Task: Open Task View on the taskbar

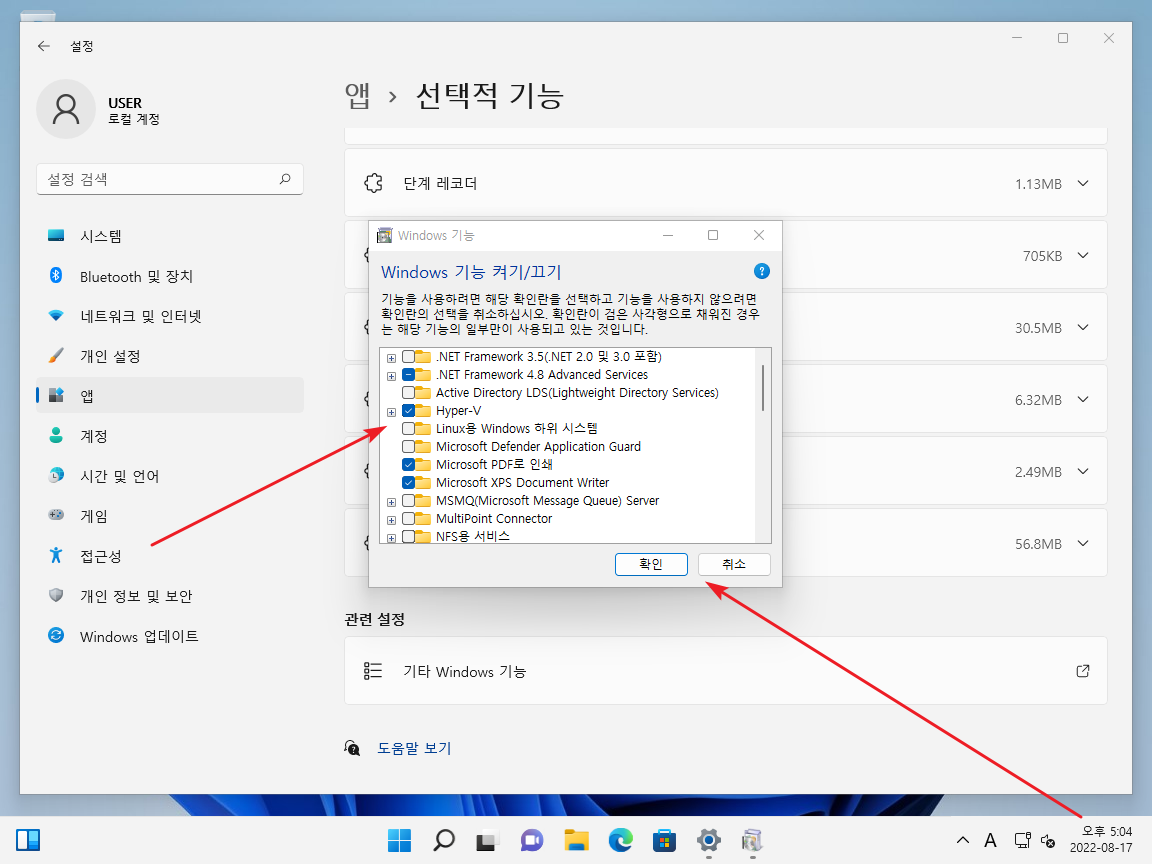Action: pos(487,840)
